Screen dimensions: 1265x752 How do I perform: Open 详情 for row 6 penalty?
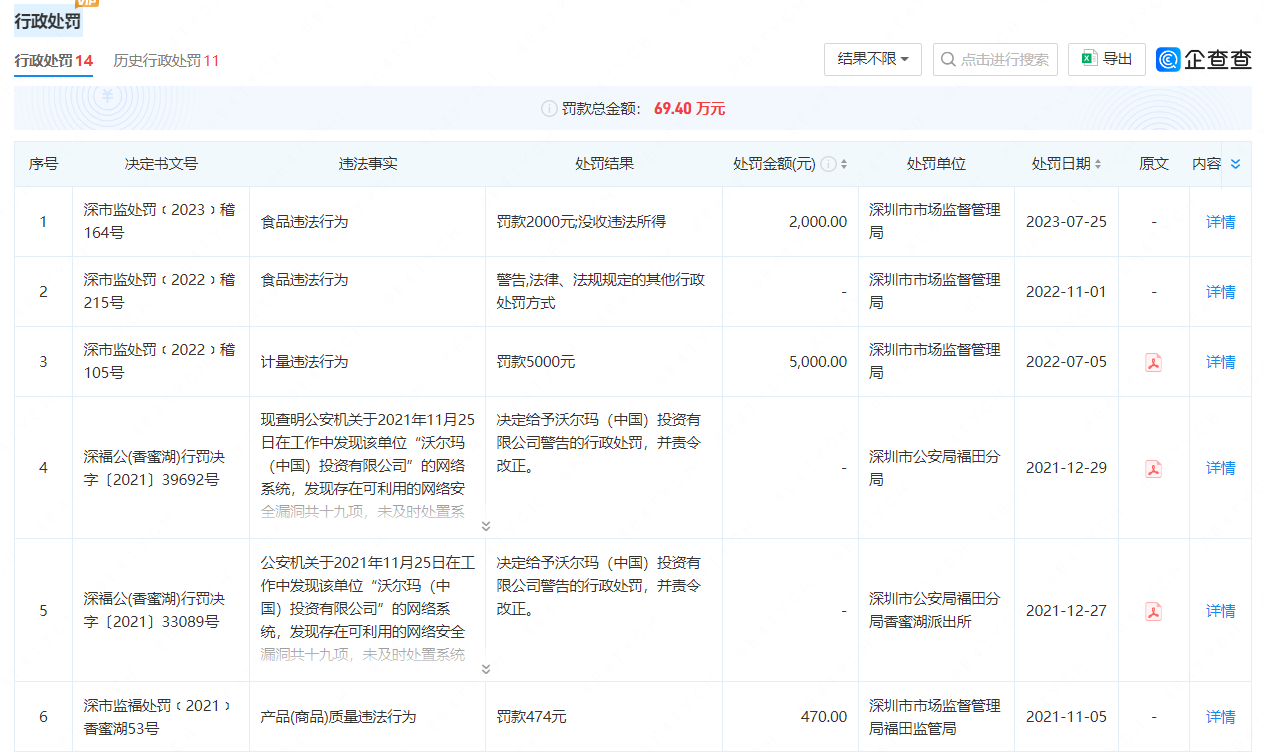1220,717
